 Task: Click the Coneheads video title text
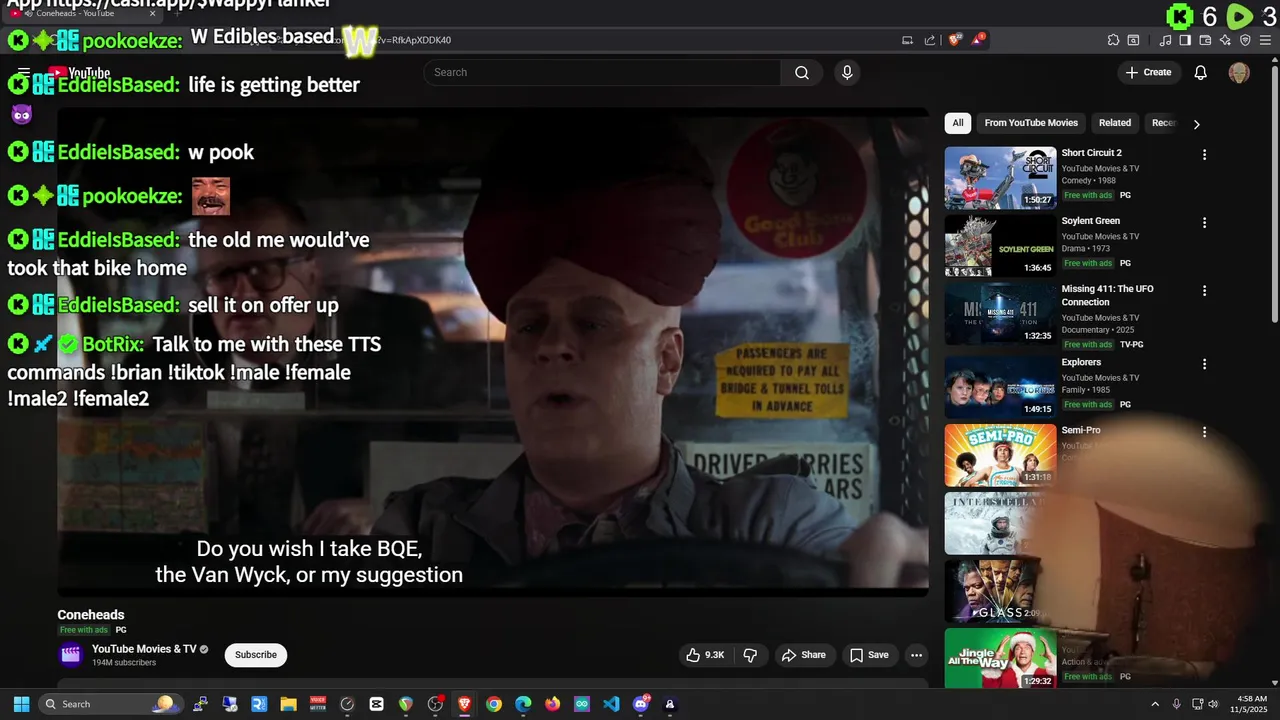coord(91,615)
